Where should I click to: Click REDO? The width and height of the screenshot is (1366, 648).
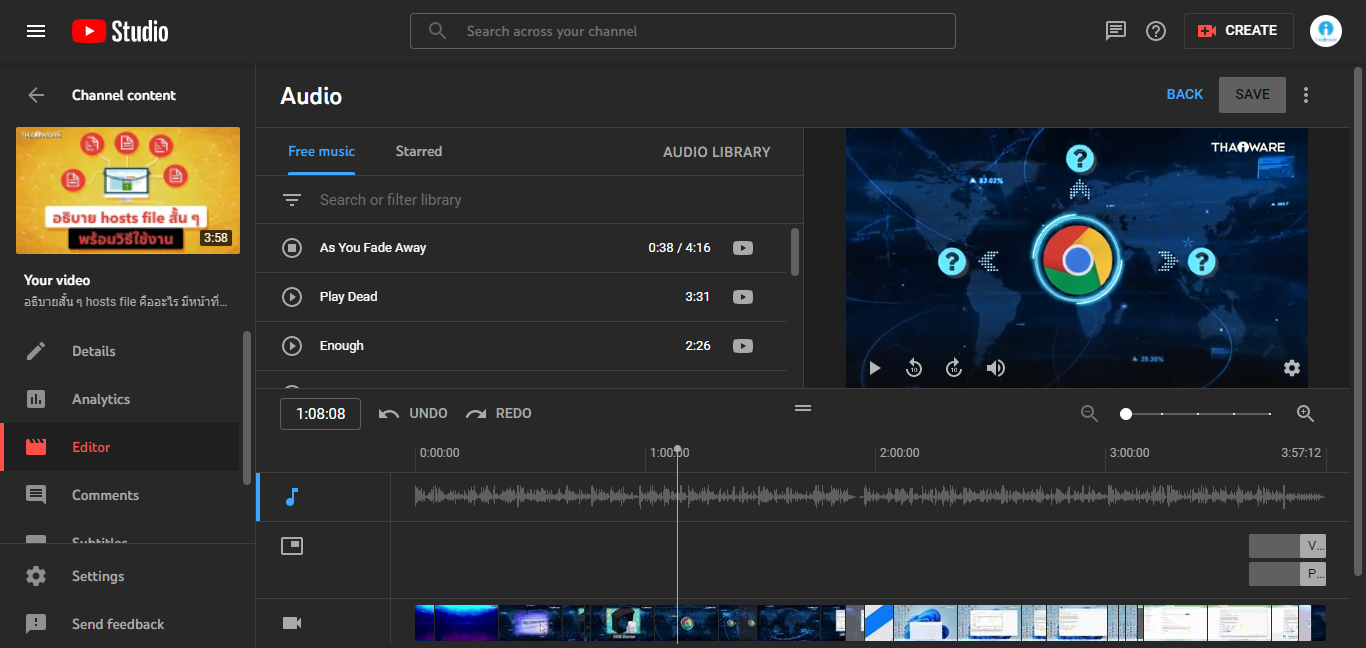tap(498, 414)
